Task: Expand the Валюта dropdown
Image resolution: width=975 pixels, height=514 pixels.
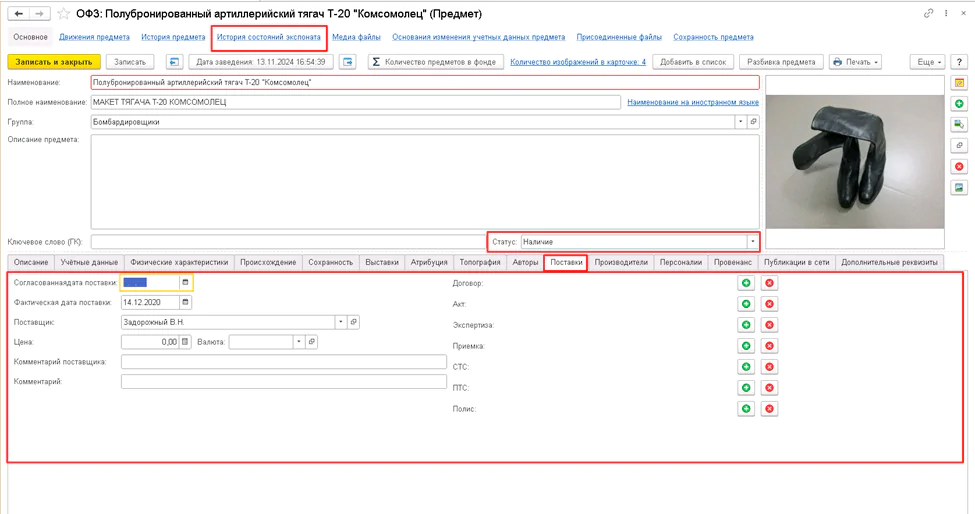Action: [299, 342]
